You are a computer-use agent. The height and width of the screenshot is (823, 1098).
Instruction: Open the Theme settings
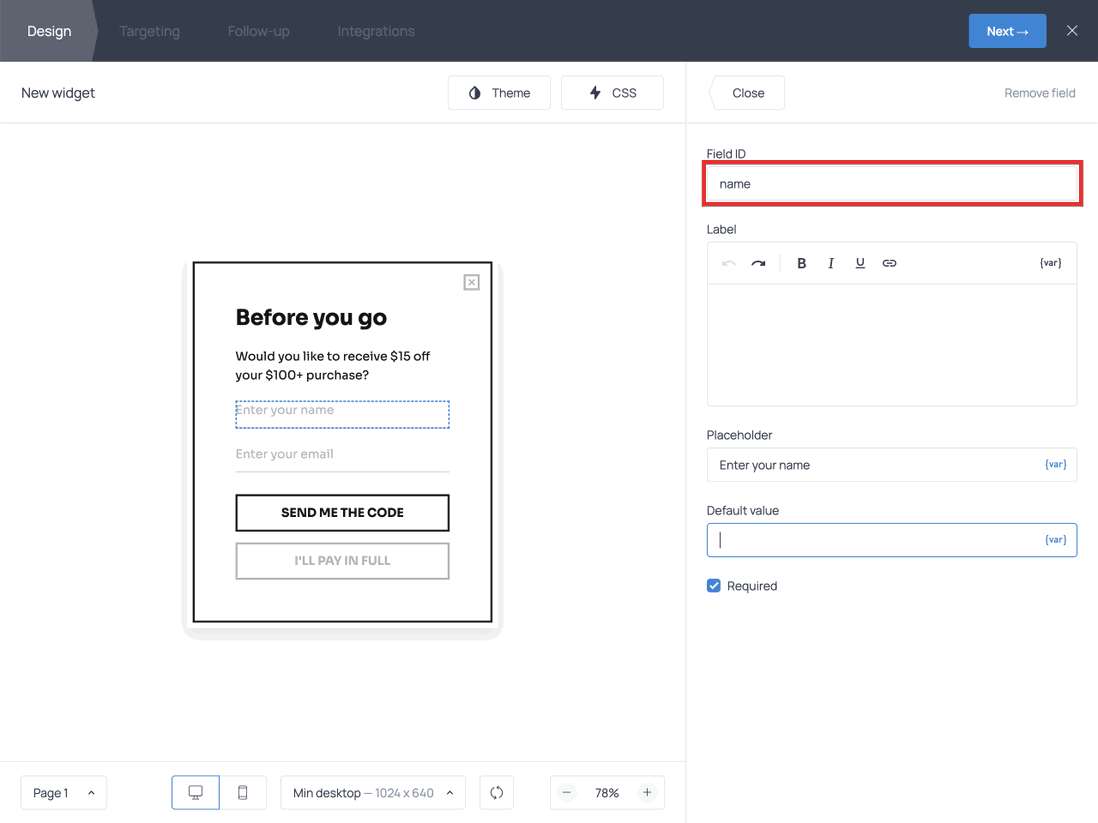(x=499, y=92)
